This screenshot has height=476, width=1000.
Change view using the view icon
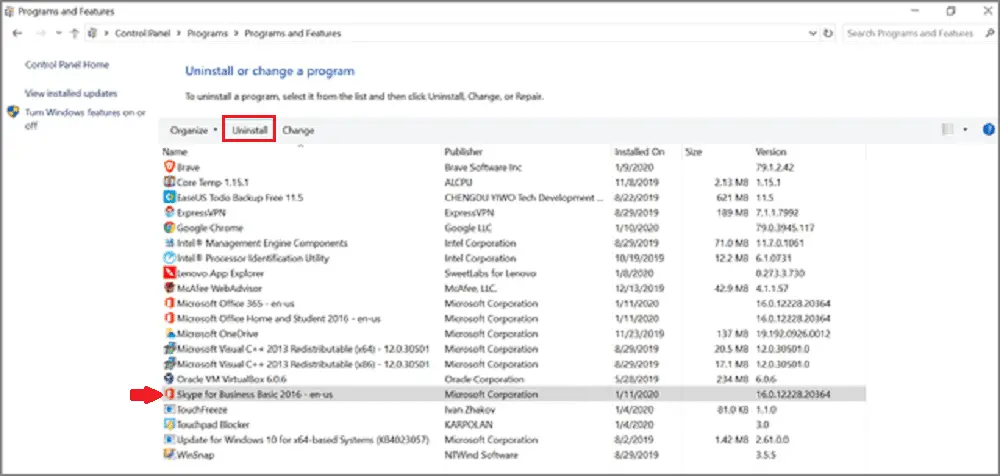coord(948,130)
